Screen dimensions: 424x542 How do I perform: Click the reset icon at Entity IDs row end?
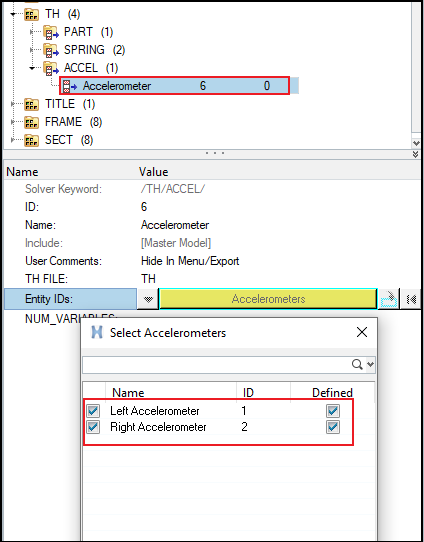coord(411,299)
